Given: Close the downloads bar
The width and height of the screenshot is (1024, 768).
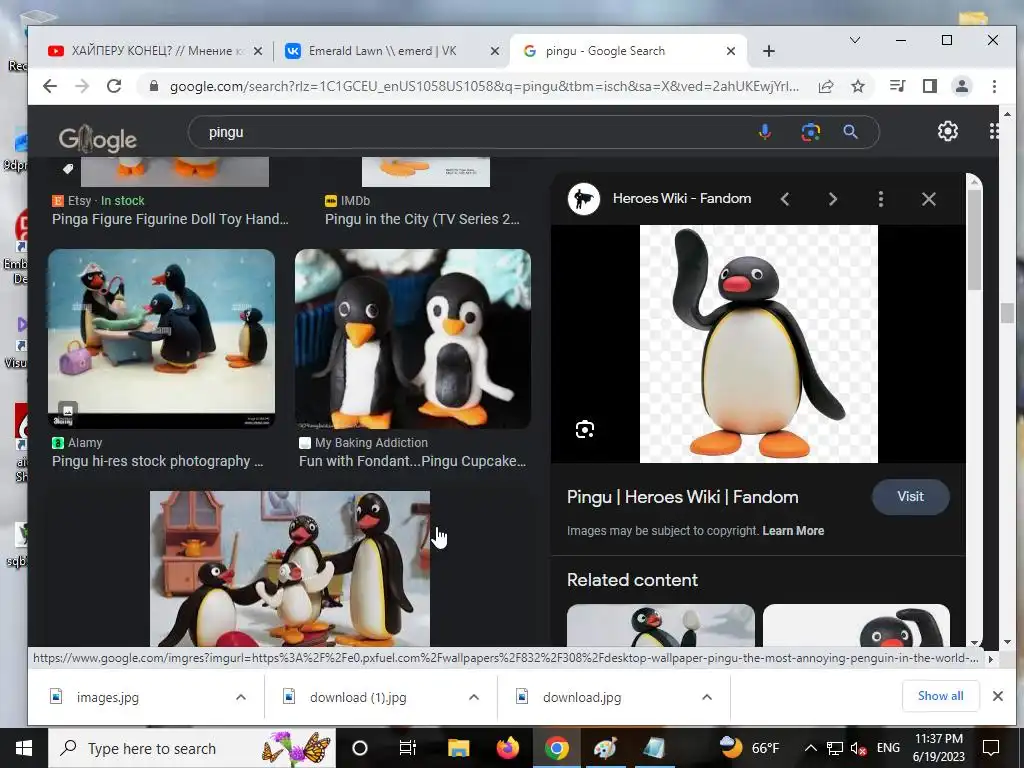Looking at the screenshot, I should click(998, 696).
